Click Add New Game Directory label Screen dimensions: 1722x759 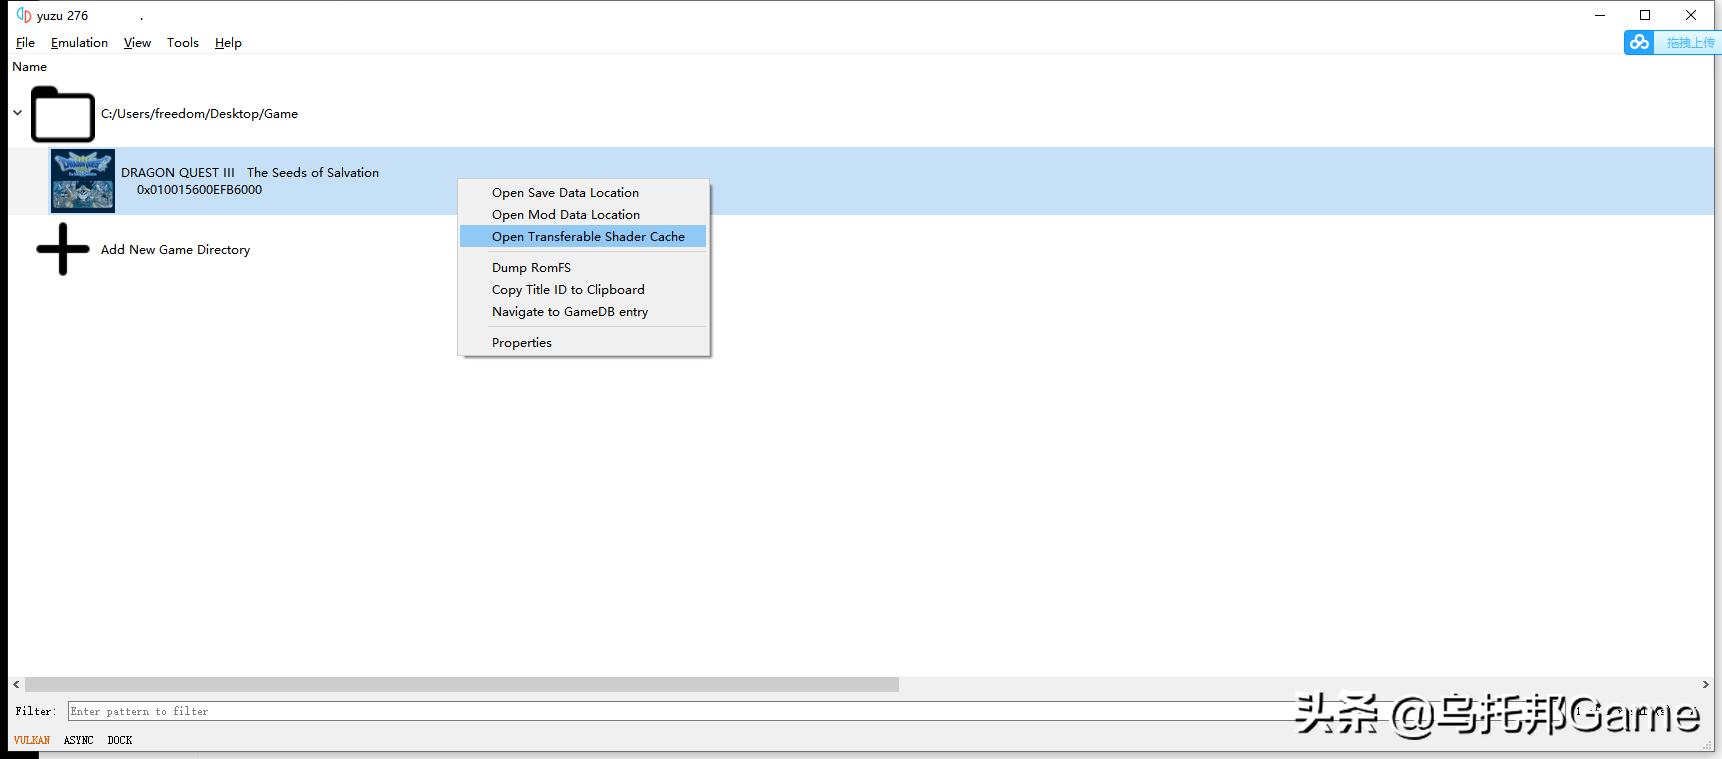click(x=175, y=250)
